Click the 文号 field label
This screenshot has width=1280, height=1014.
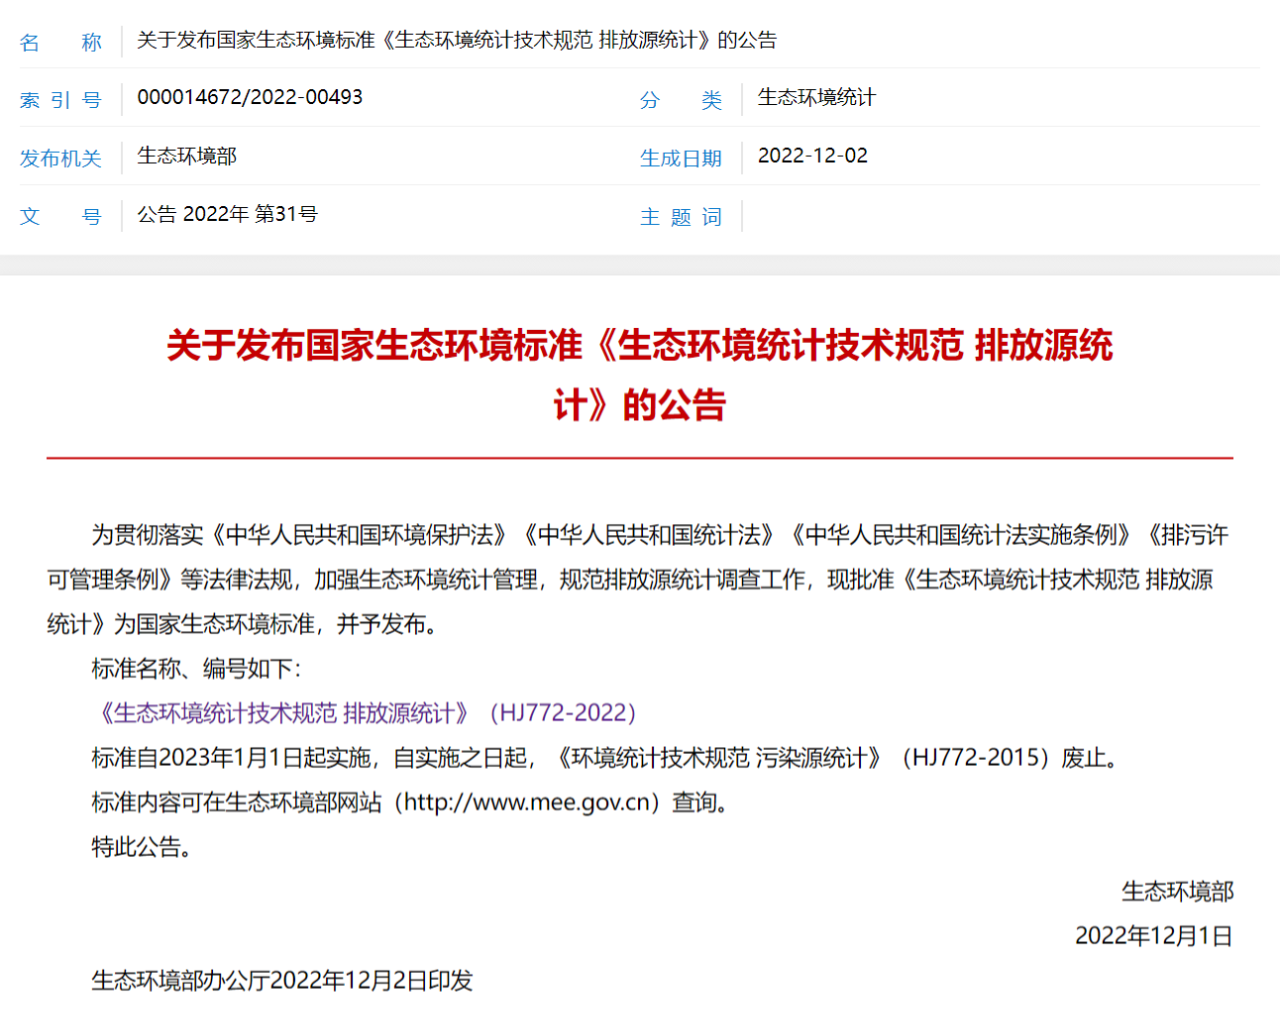click(x=61, y=216)
